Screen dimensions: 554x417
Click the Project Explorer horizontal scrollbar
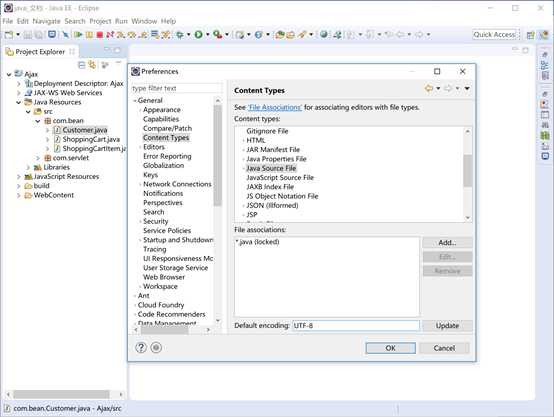click(x=61, y=394)
